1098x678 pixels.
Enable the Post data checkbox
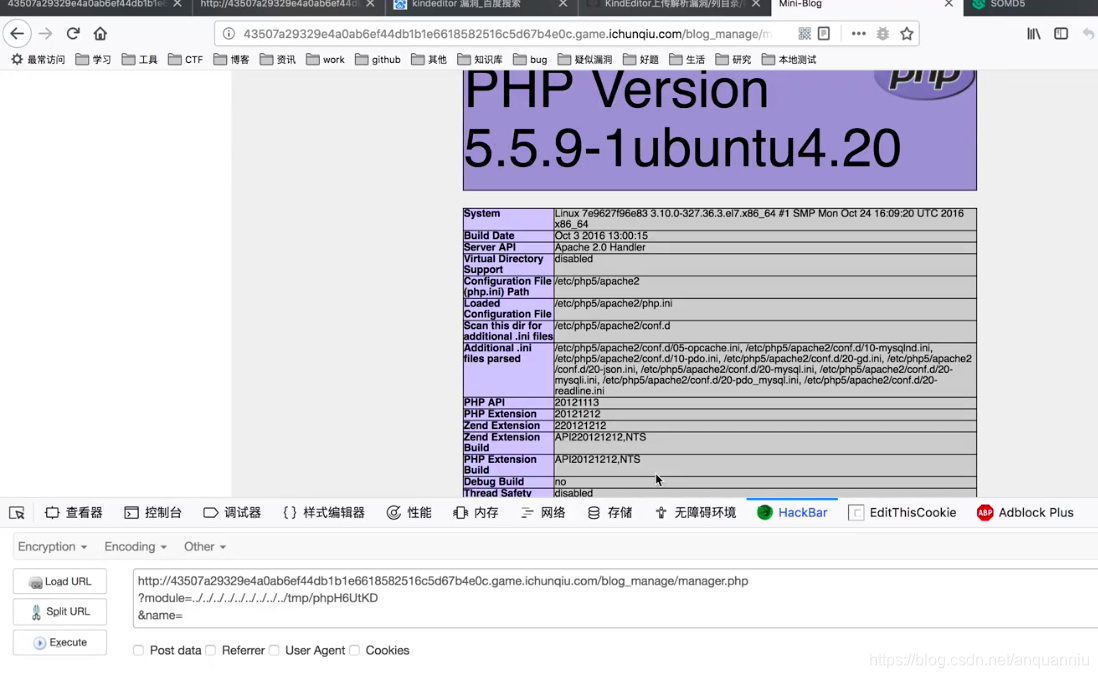pos(139,650)
